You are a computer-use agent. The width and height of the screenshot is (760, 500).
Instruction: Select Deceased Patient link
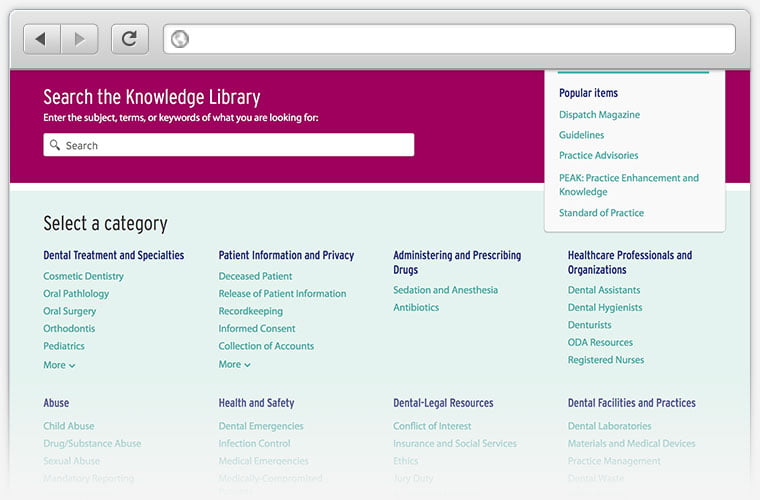(x=255, y=276)
